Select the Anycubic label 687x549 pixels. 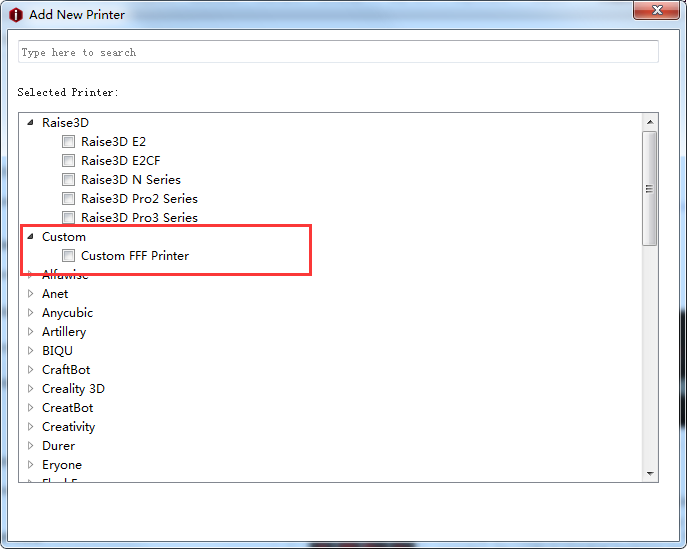pos(67,312)
